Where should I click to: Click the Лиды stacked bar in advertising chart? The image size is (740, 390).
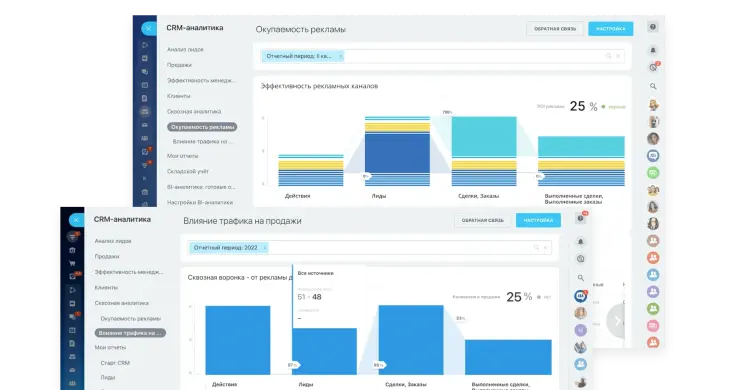pos(397,151)
